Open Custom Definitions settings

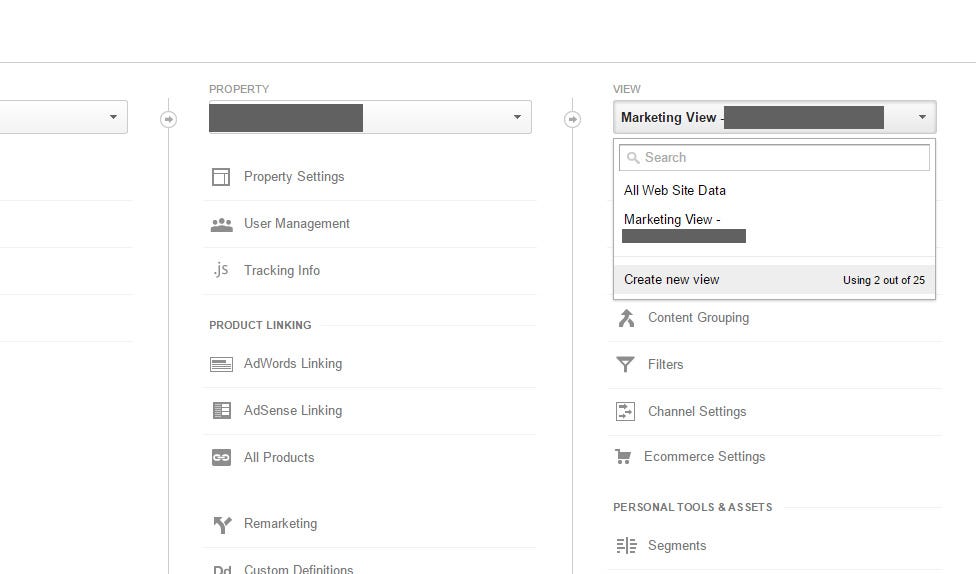coord(298,569)
